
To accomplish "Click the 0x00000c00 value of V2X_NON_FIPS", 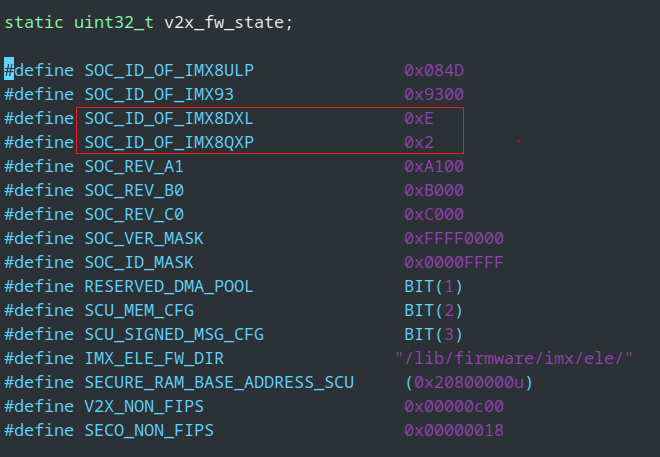I will click(454, 406).
